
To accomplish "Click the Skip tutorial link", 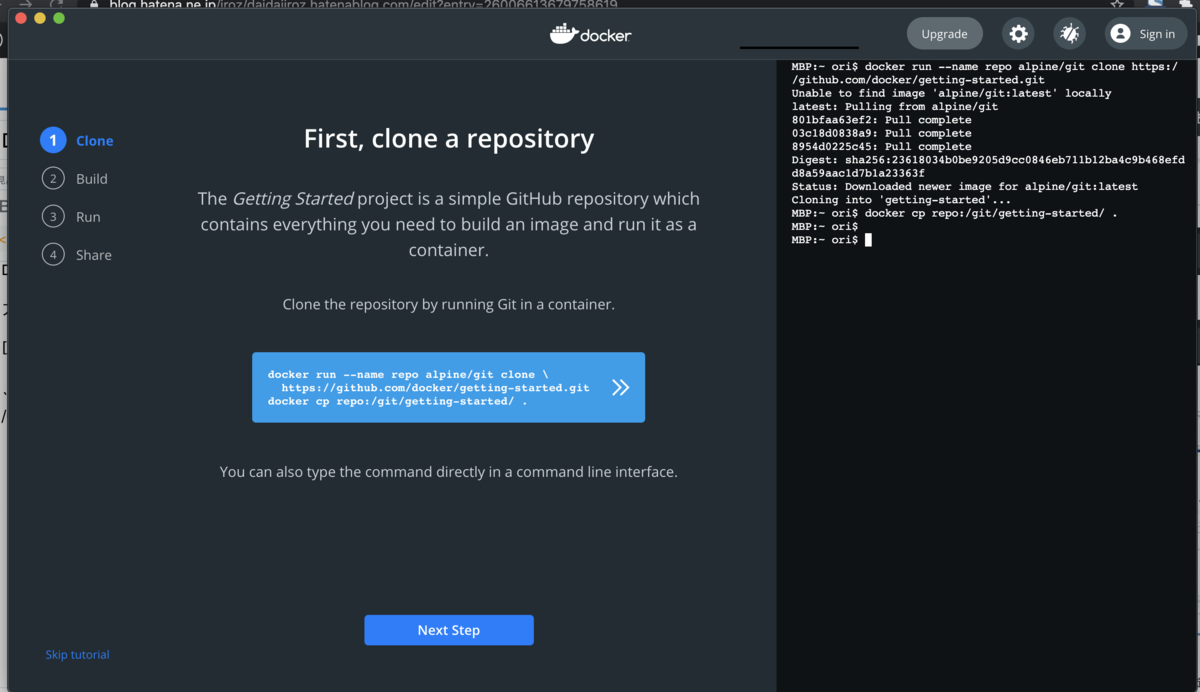I will click(x=77, y=654).
